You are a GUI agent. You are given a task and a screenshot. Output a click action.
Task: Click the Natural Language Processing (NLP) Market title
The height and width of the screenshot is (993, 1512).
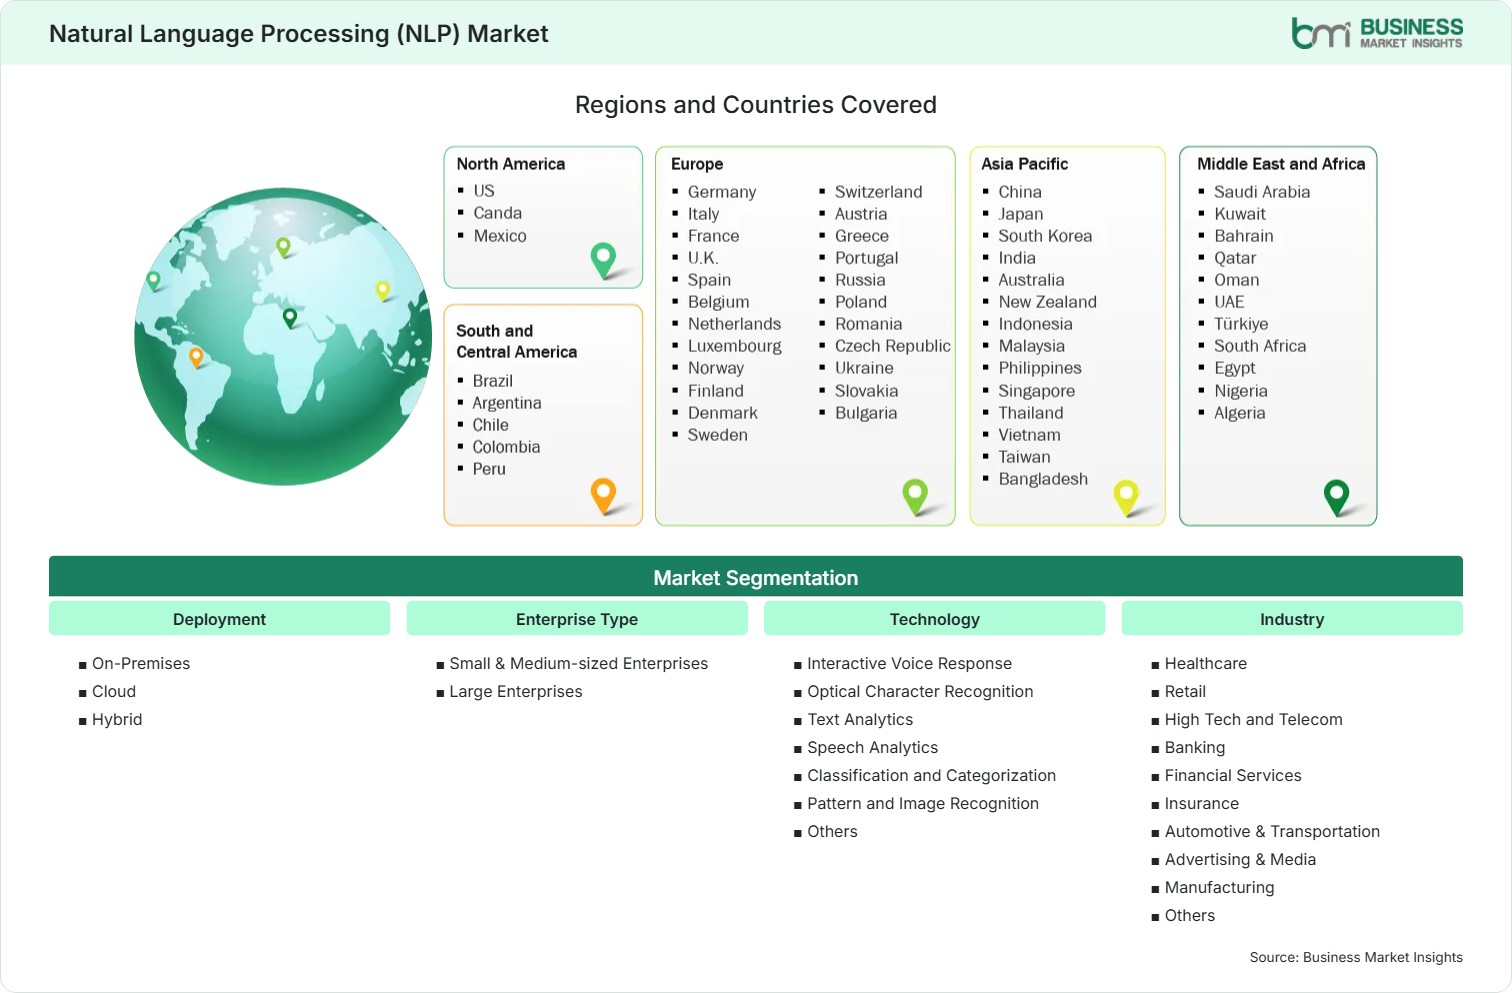(x=299, y=34)
